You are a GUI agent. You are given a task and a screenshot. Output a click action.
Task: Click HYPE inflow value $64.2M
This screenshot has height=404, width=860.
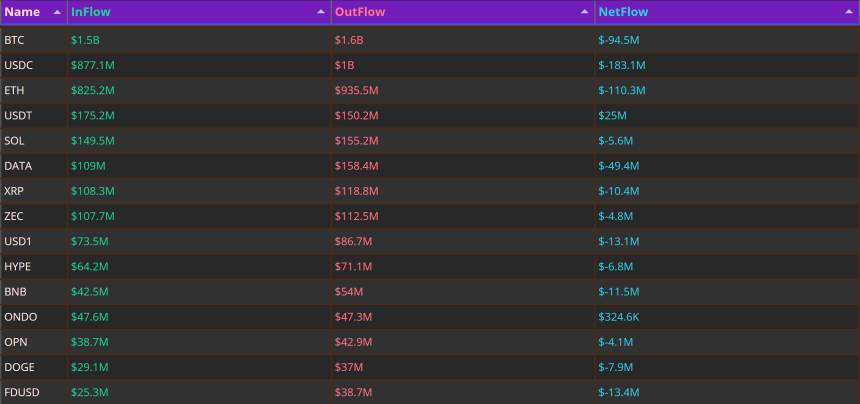[x=89, y=267]
